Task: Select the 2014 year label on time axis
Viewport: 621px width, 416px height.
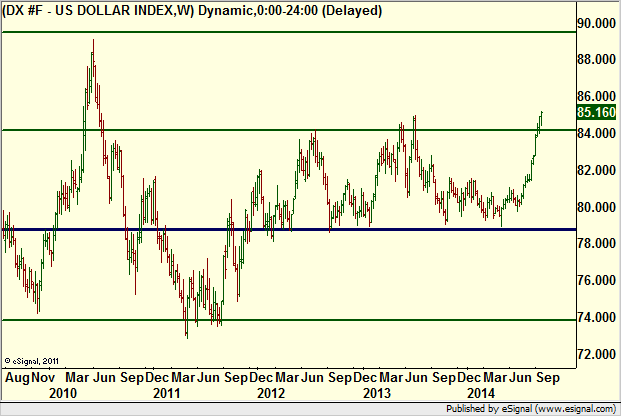Action: (x=481, y=393)
